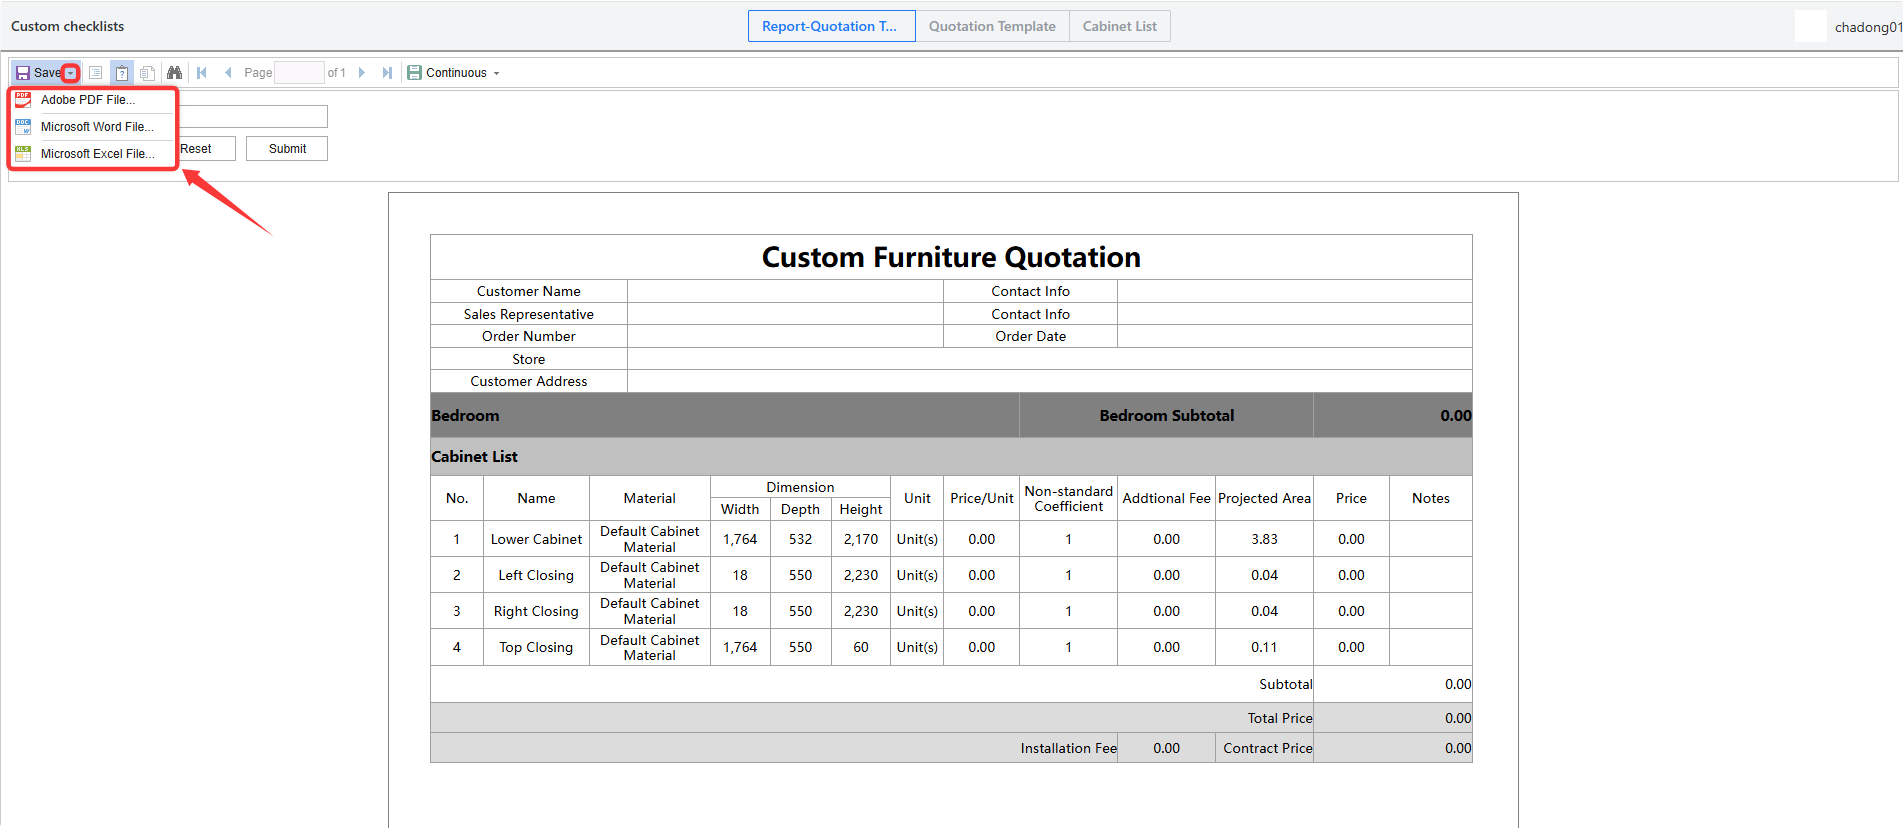Select the Right Closing name cell
This screenshot has width=1903, height=828.
[536, 611]
